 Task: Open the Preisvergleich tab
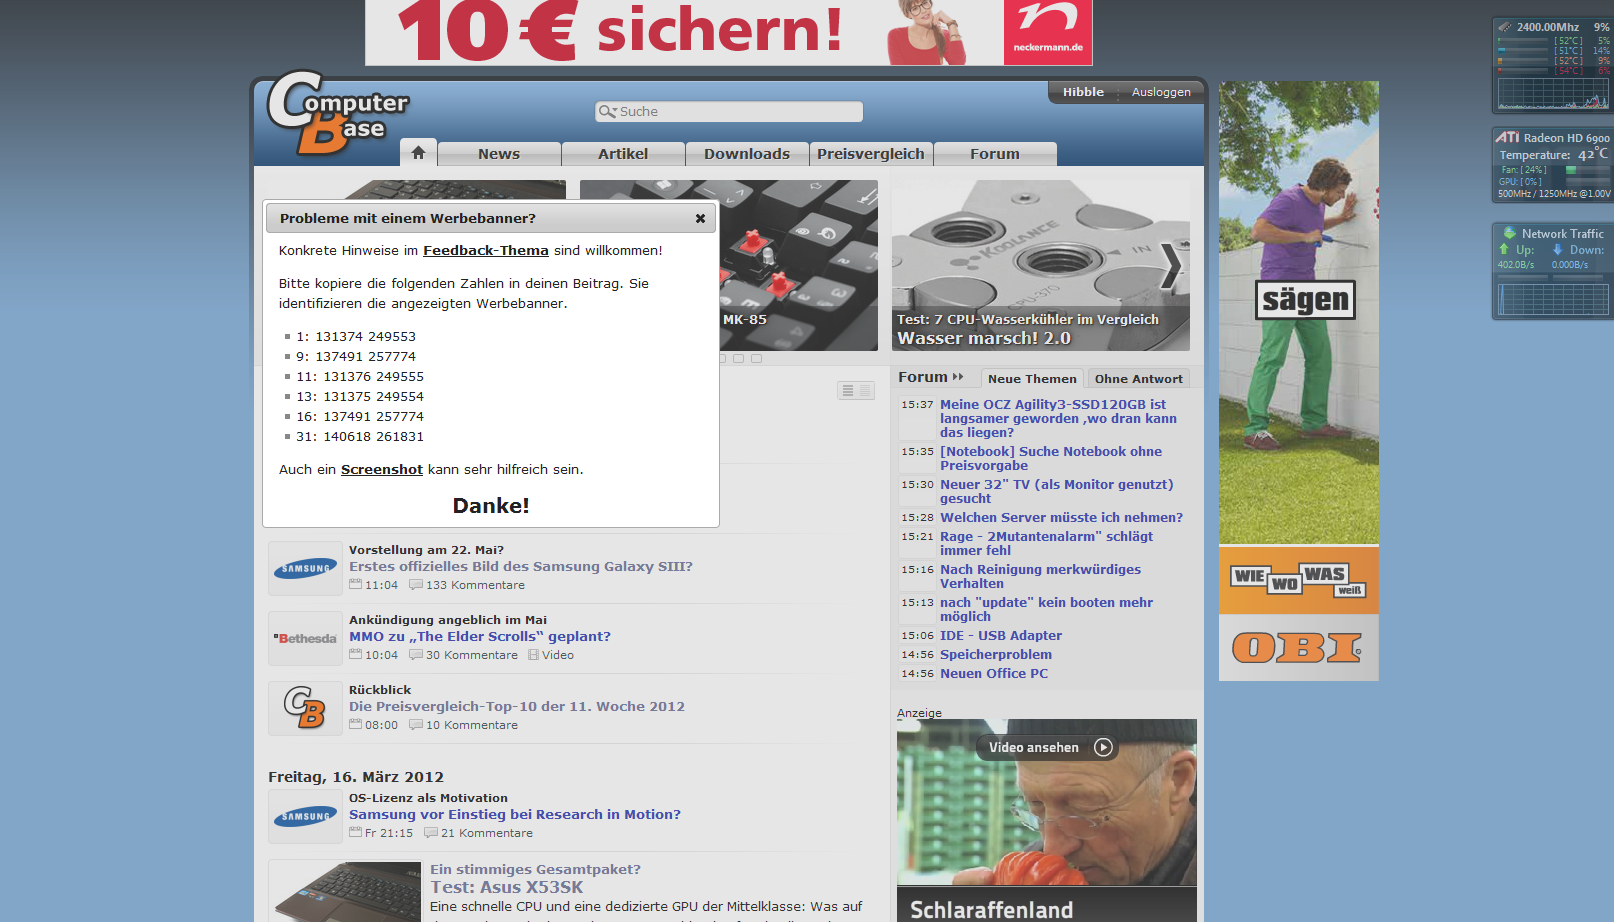click(x=871, y=154)
